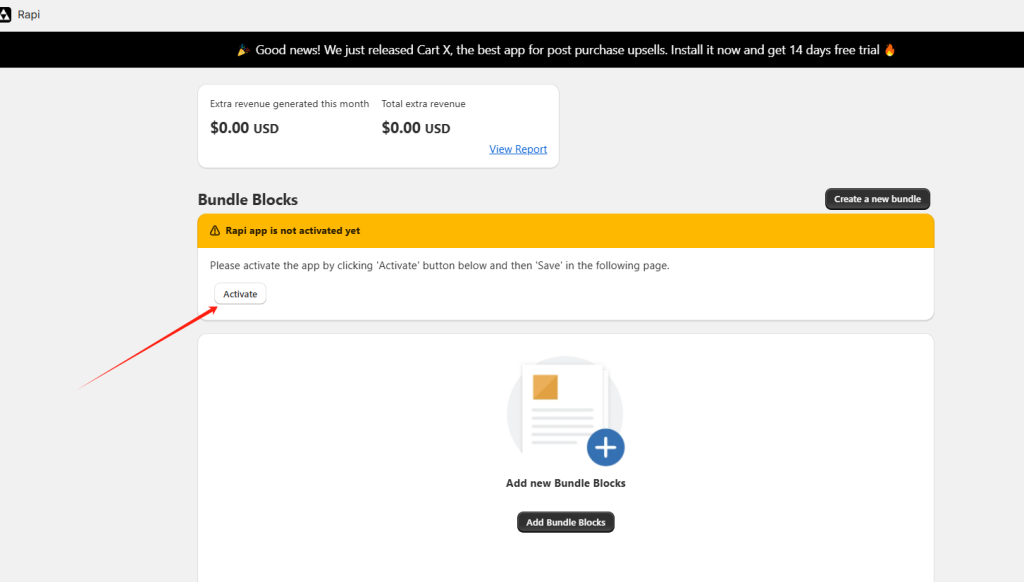Click the party popper emoji in banner
Screen dimensions: 1024x582
click(x=243, y=50)
